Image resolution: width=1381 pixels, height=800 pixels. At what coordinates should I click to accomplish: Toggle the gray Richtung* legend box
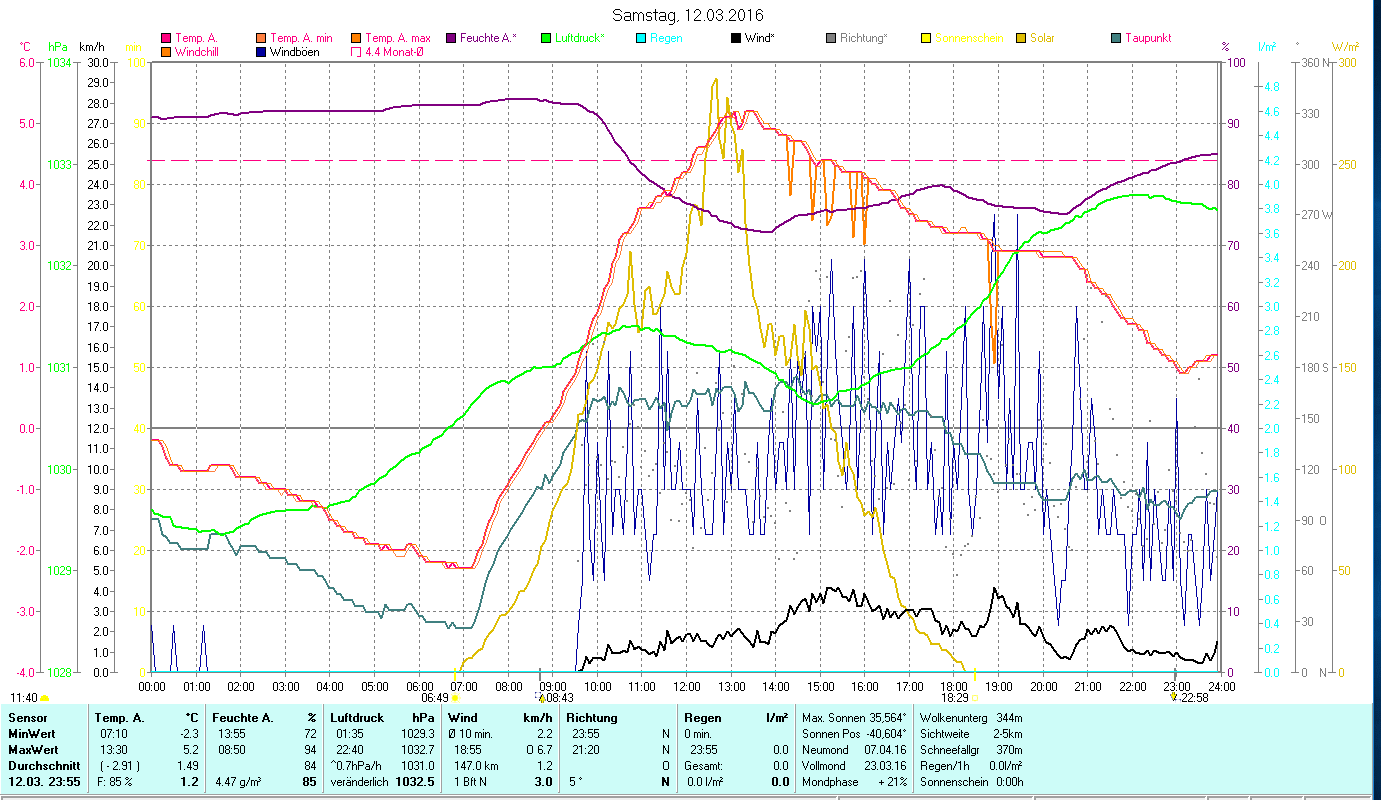(x=831, y=39)
